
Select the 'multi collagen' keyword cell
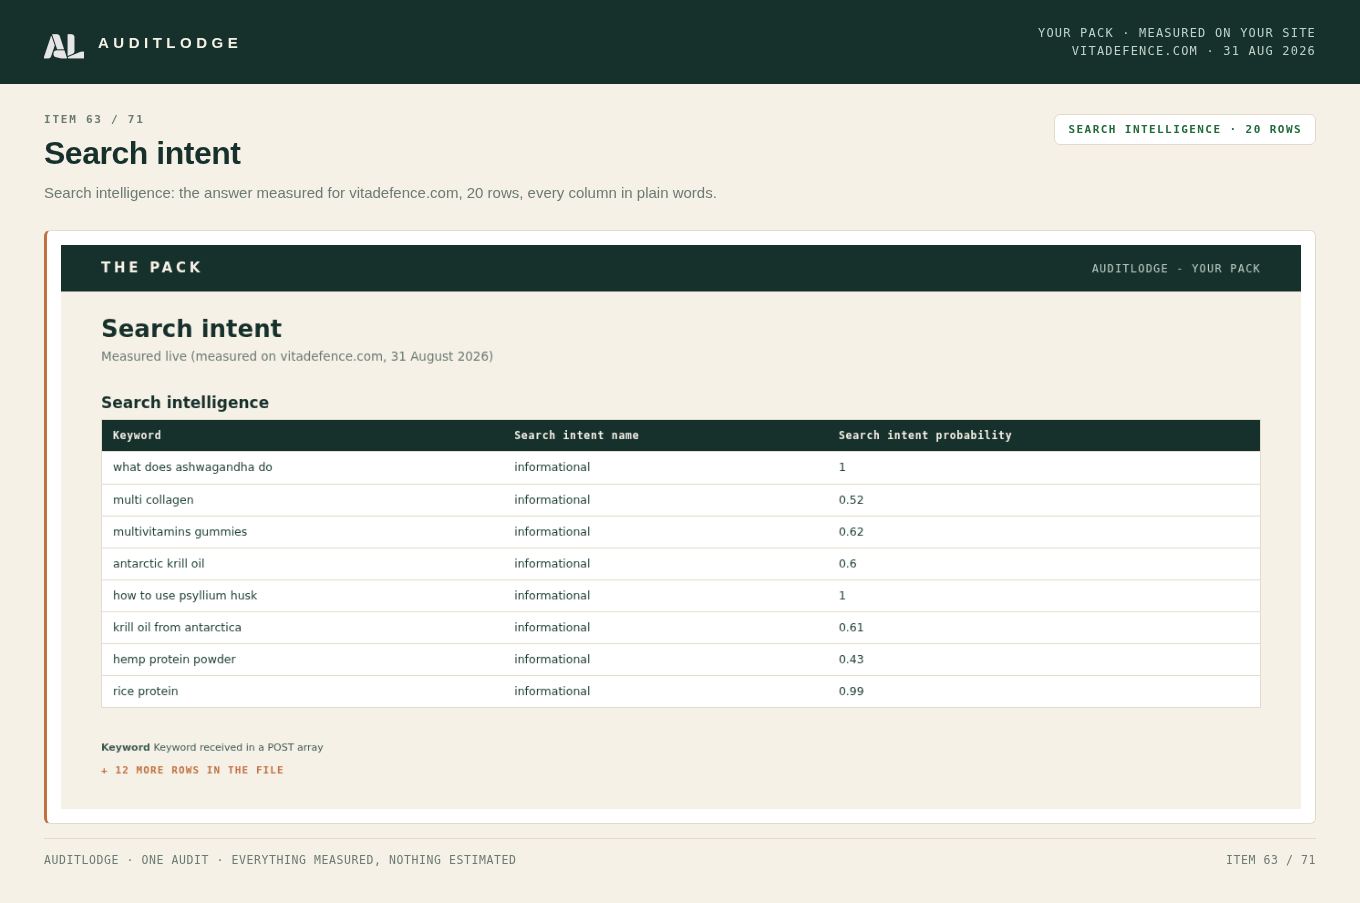(153, 500)
